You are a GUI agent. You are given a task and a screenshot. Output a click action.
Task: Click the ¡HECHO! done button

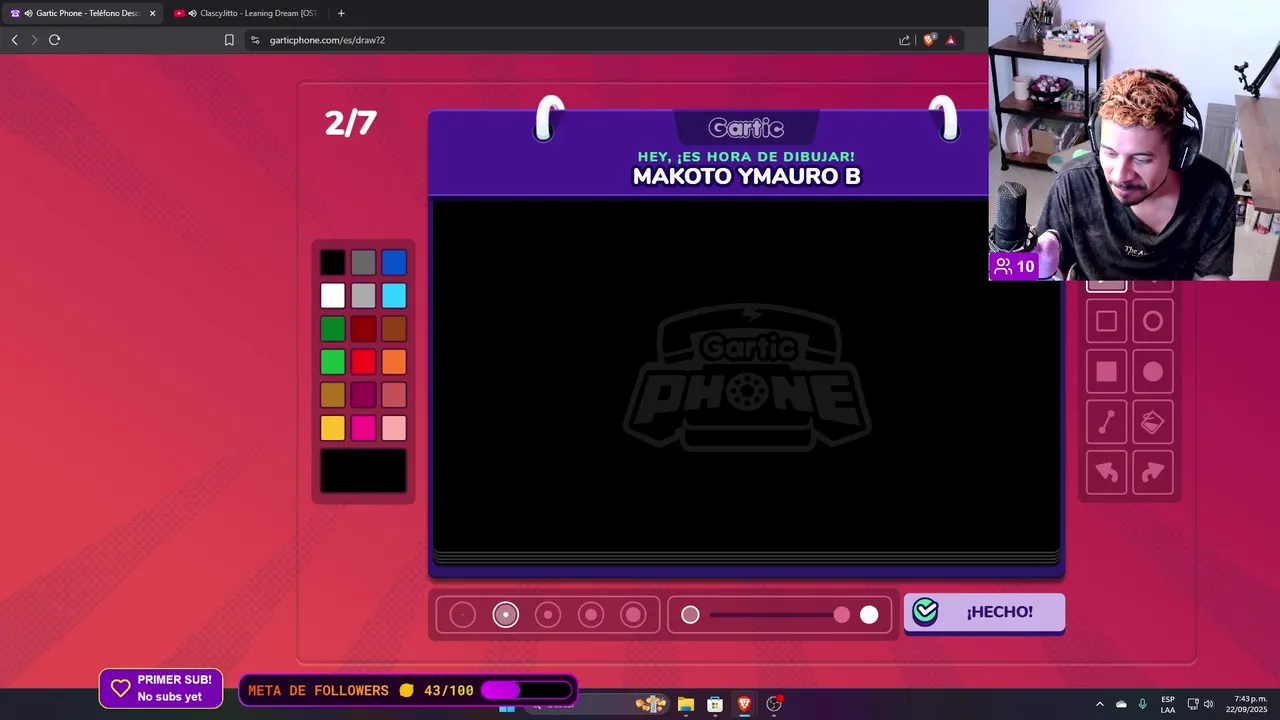coord(984,612)
